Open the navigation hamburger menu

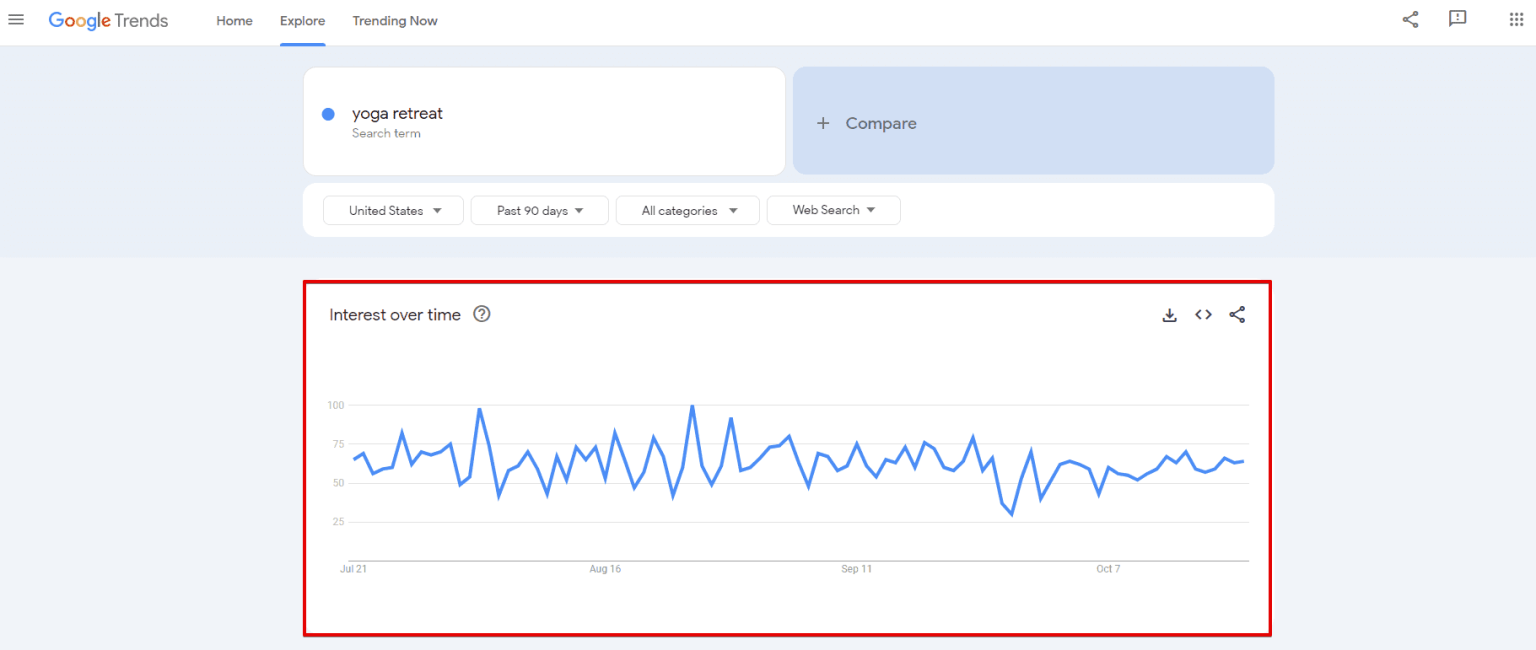15,19
